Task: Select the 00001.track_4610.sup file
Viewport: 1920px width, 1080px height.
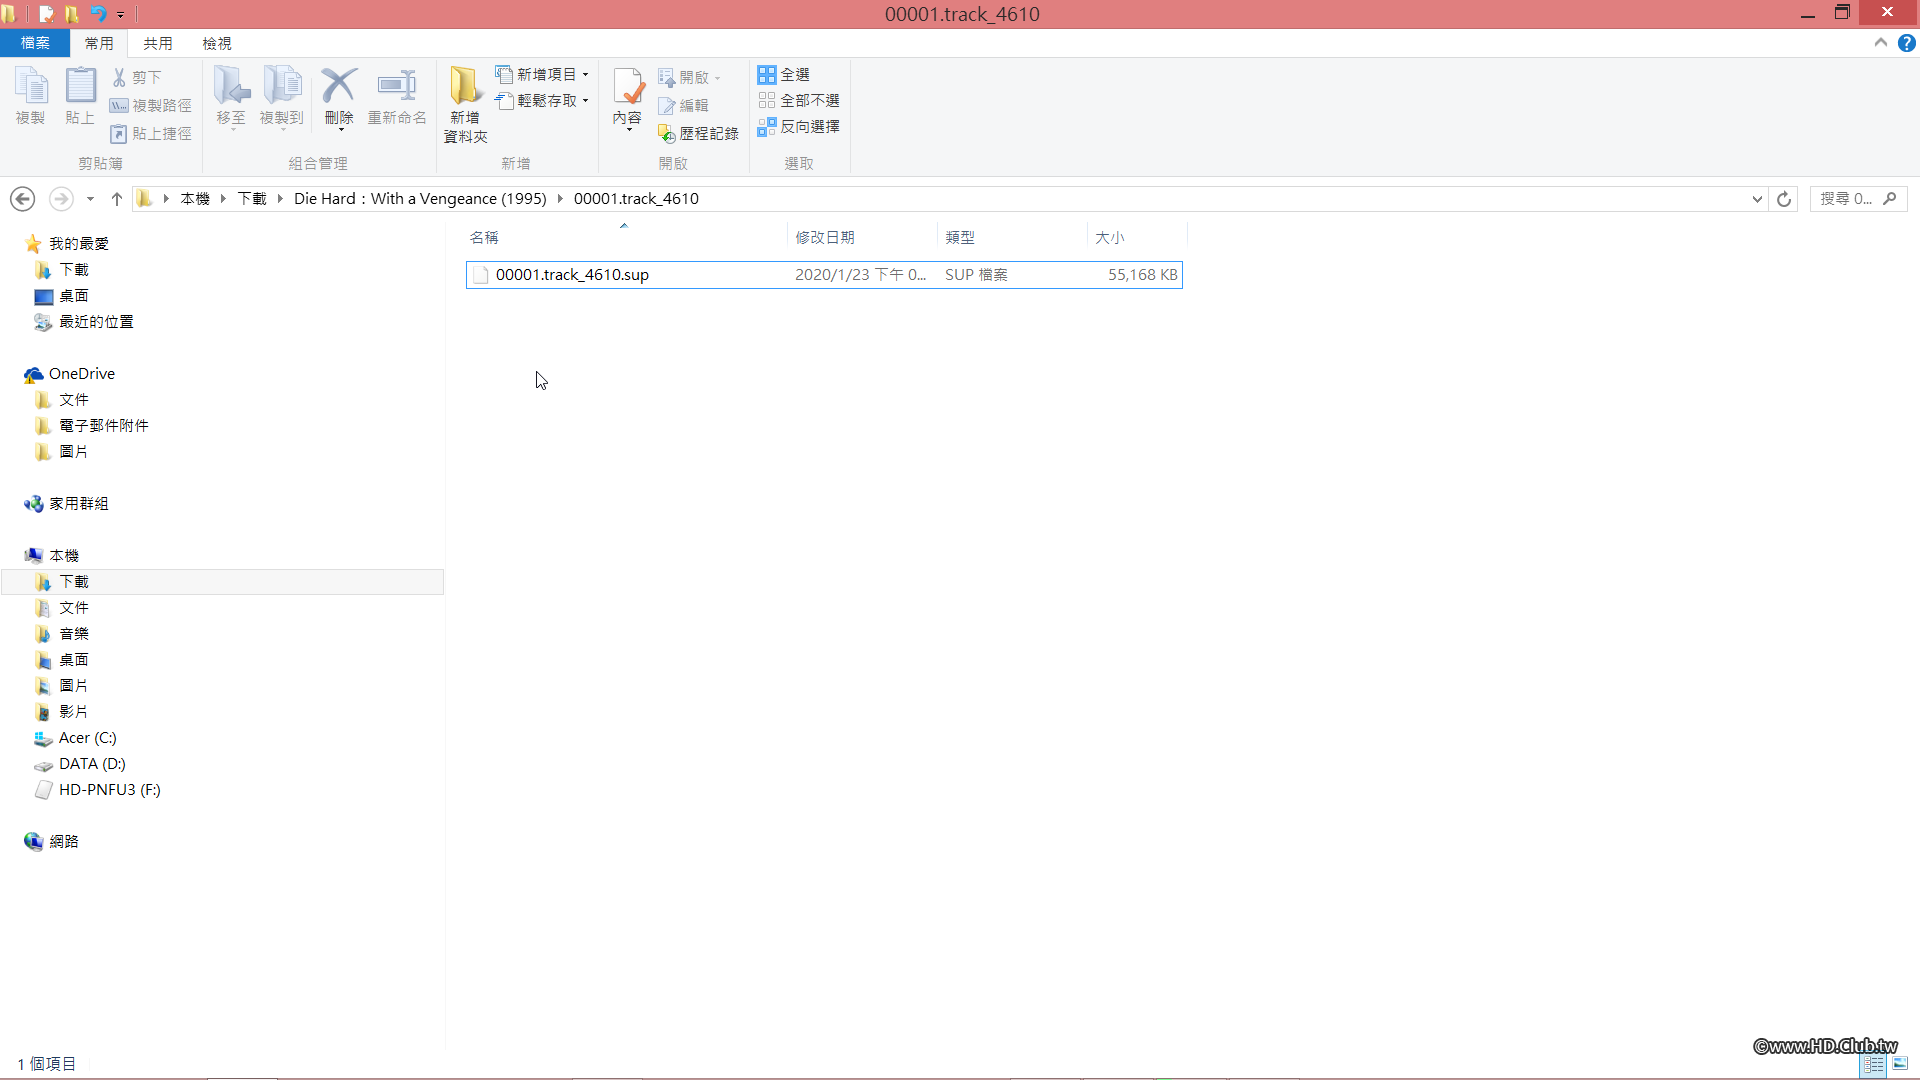Action: [x=572, y=275]
